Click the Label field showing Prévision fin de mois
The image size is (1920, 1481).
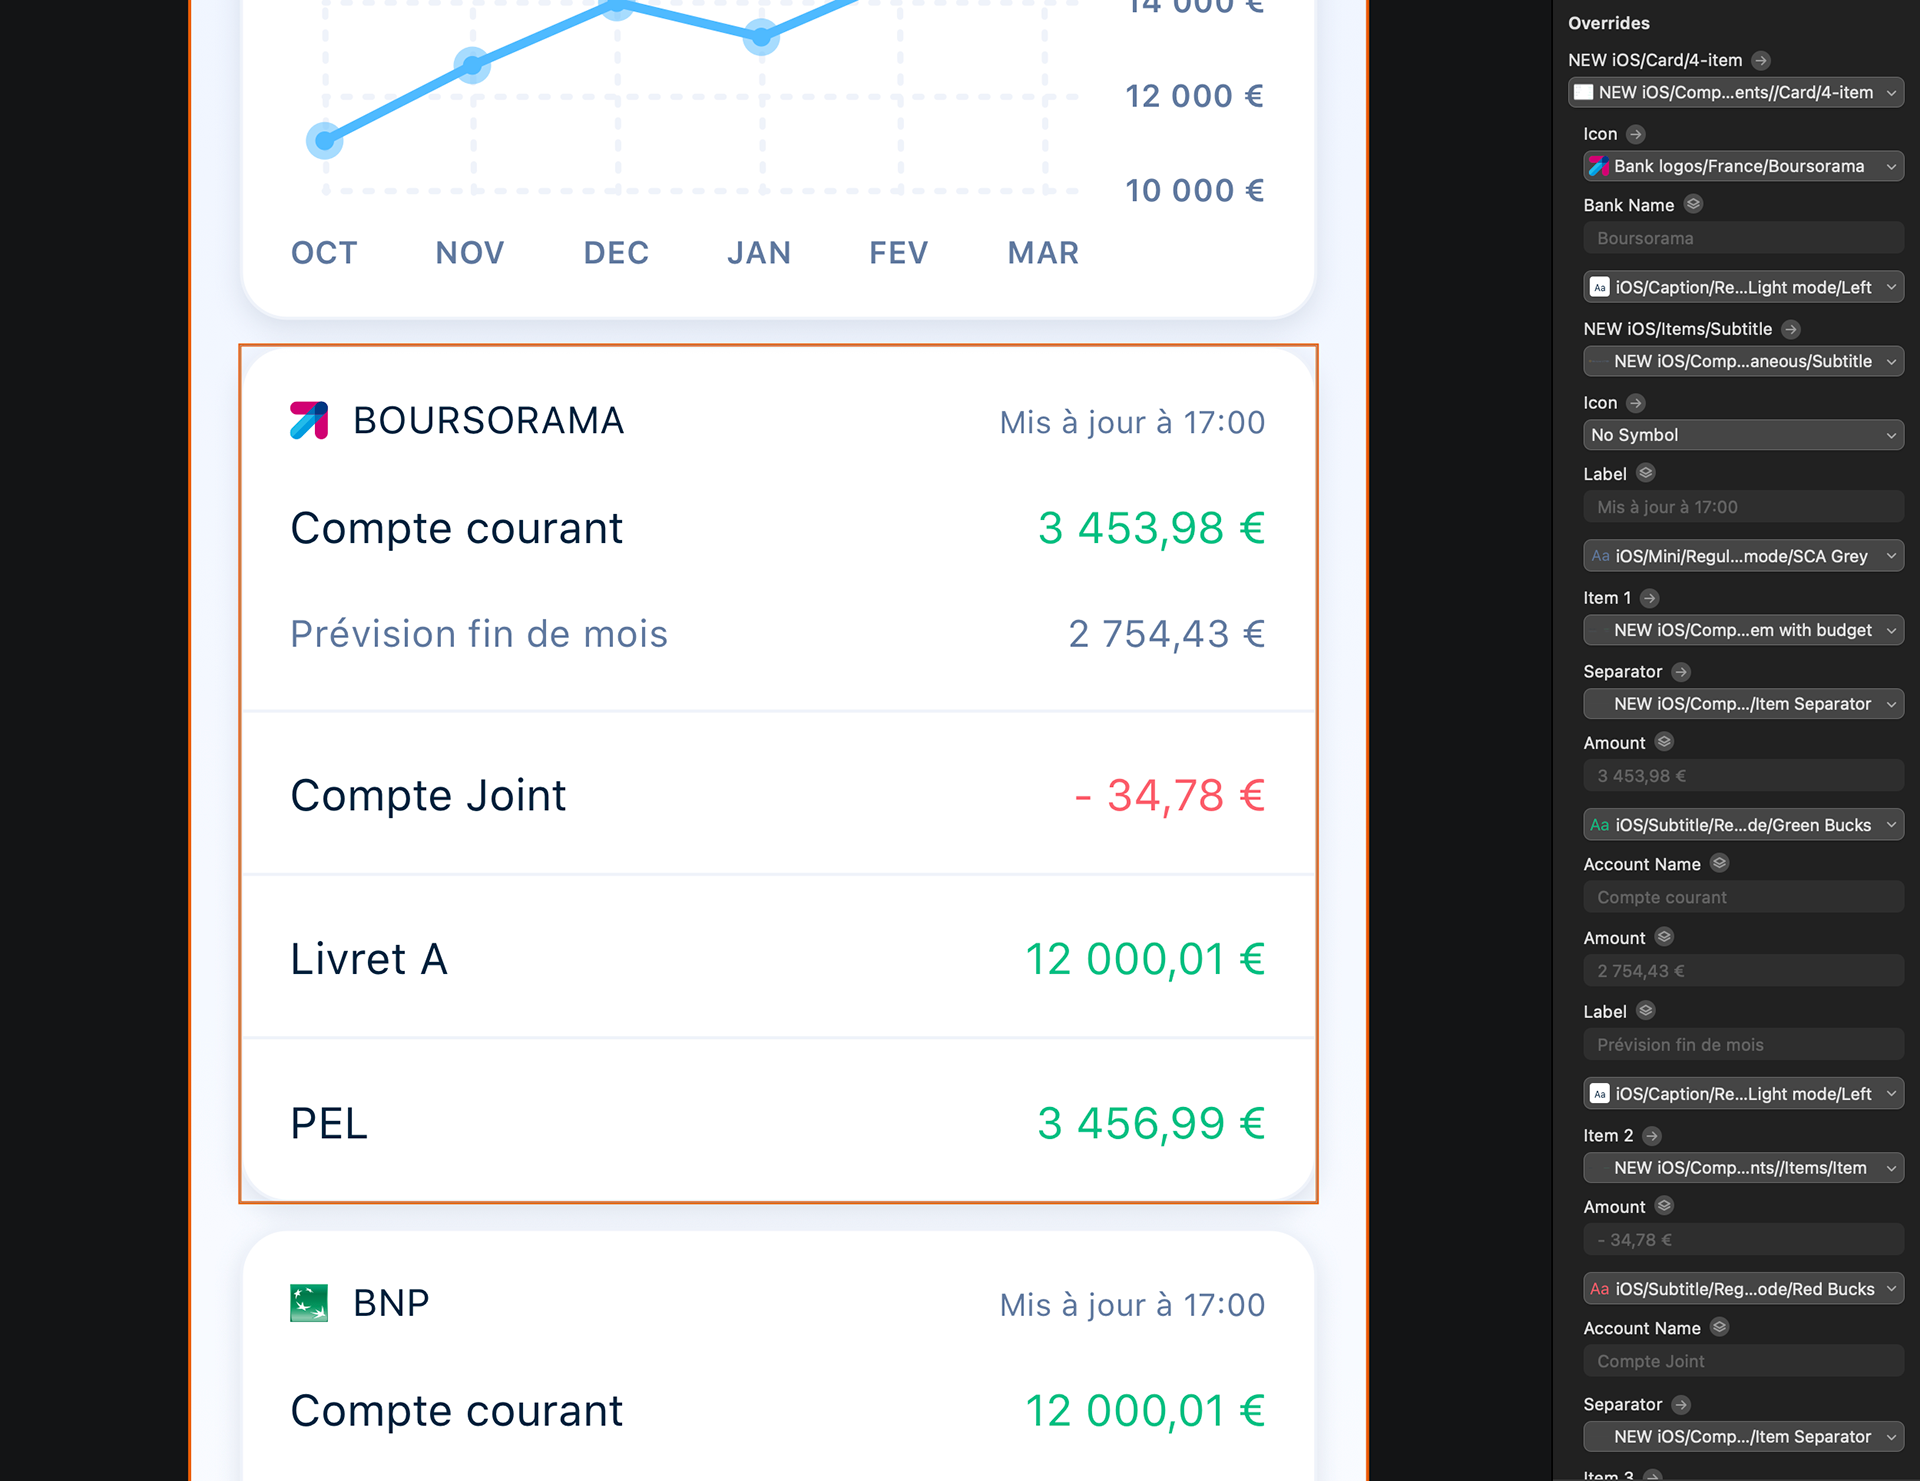(x=1743, y=1045)
